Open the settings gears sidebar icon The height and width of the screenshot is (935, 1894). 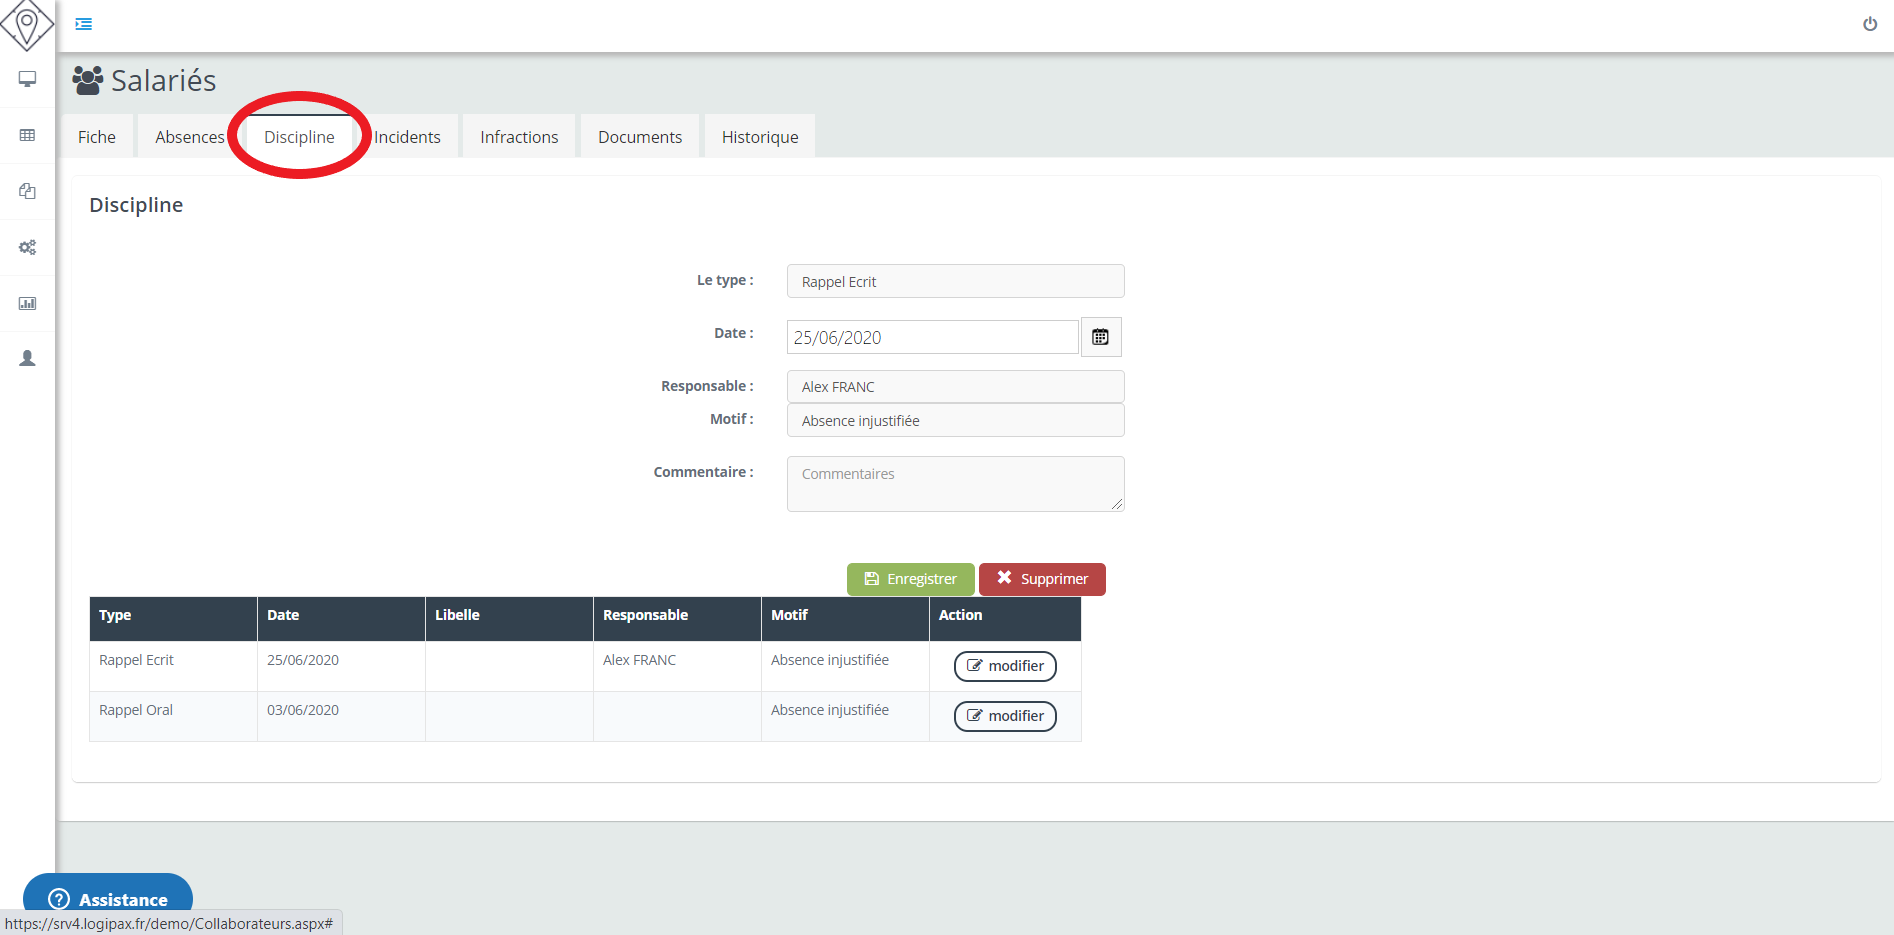coord(28,247)
